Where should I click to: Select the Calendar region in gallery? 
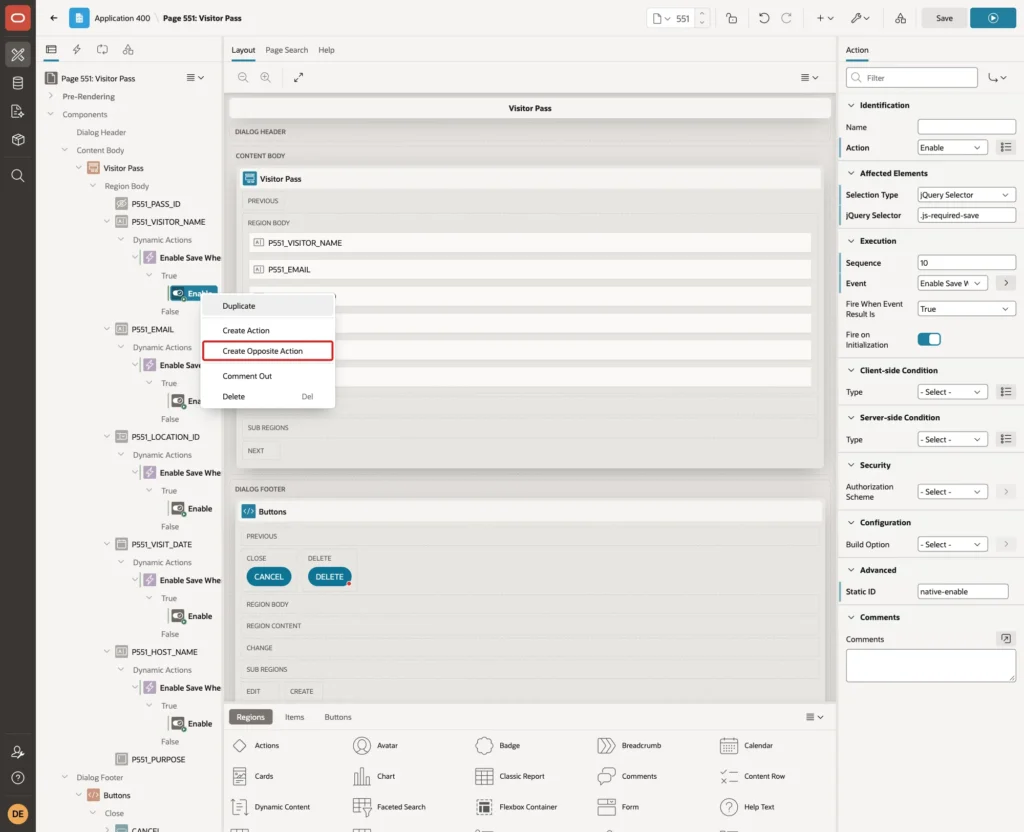click(x=746, y=745)
